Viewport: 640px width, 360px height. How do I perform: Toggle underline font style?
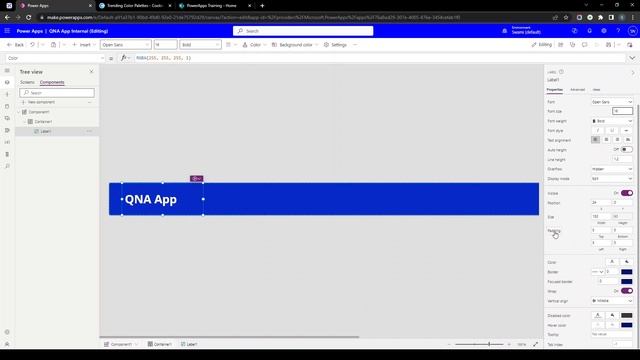(612, 131)
